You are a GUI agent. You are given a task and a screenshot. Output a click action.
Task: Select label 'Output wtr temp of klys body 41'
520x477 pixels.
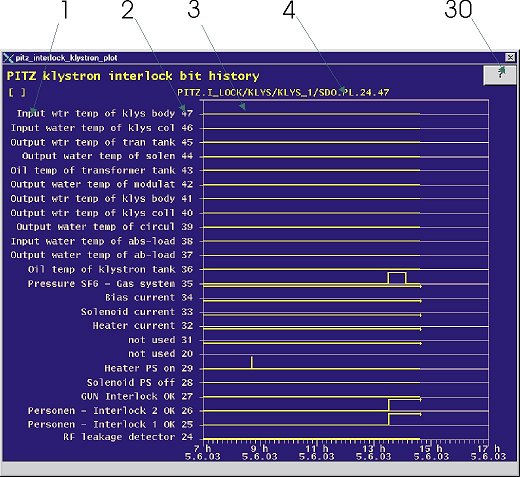tap(102, 199)
